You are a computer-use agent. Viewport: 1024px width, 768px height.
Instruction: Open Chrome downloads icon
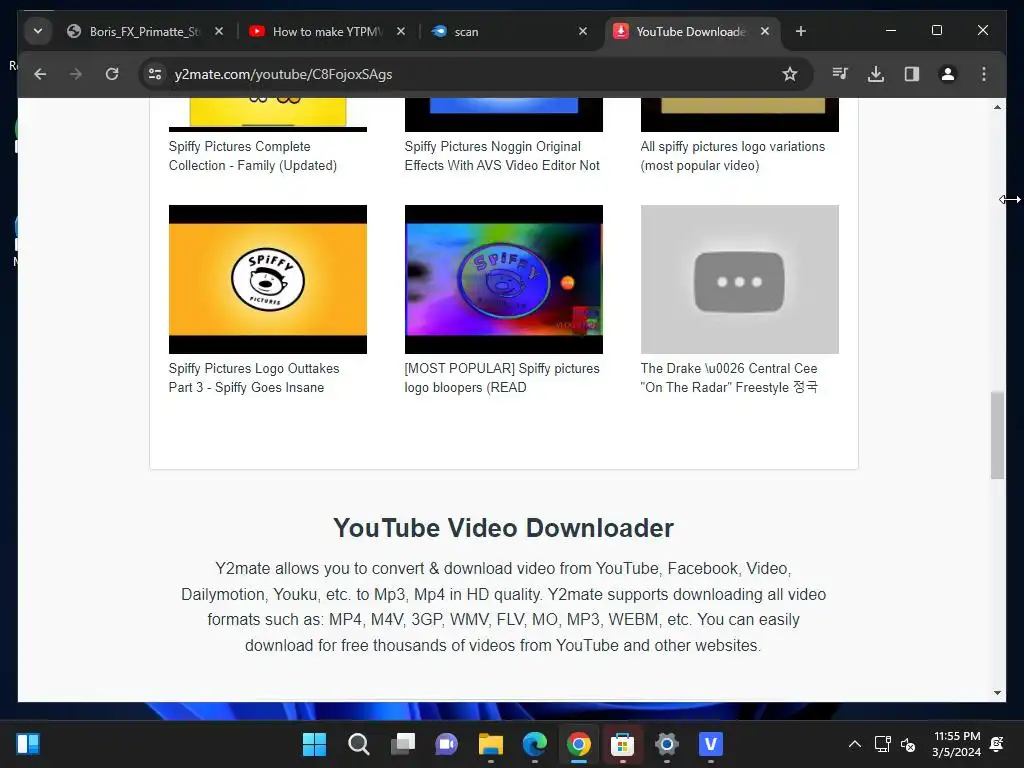[876, 74]
